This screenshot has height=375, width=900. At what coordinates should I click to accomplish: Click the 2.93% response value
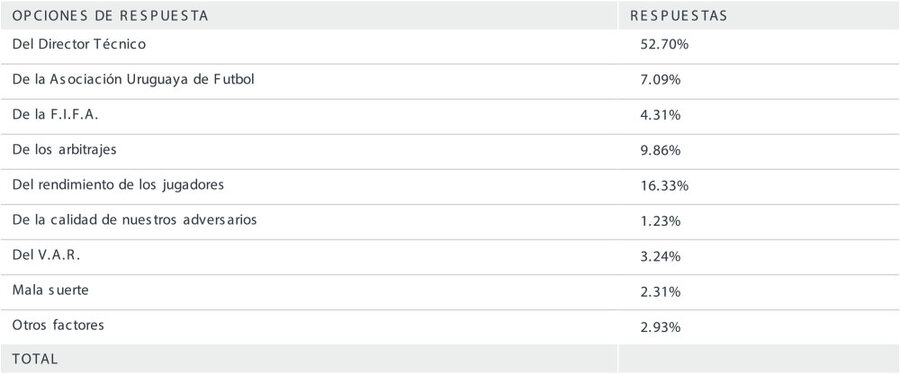click(661, 327)
